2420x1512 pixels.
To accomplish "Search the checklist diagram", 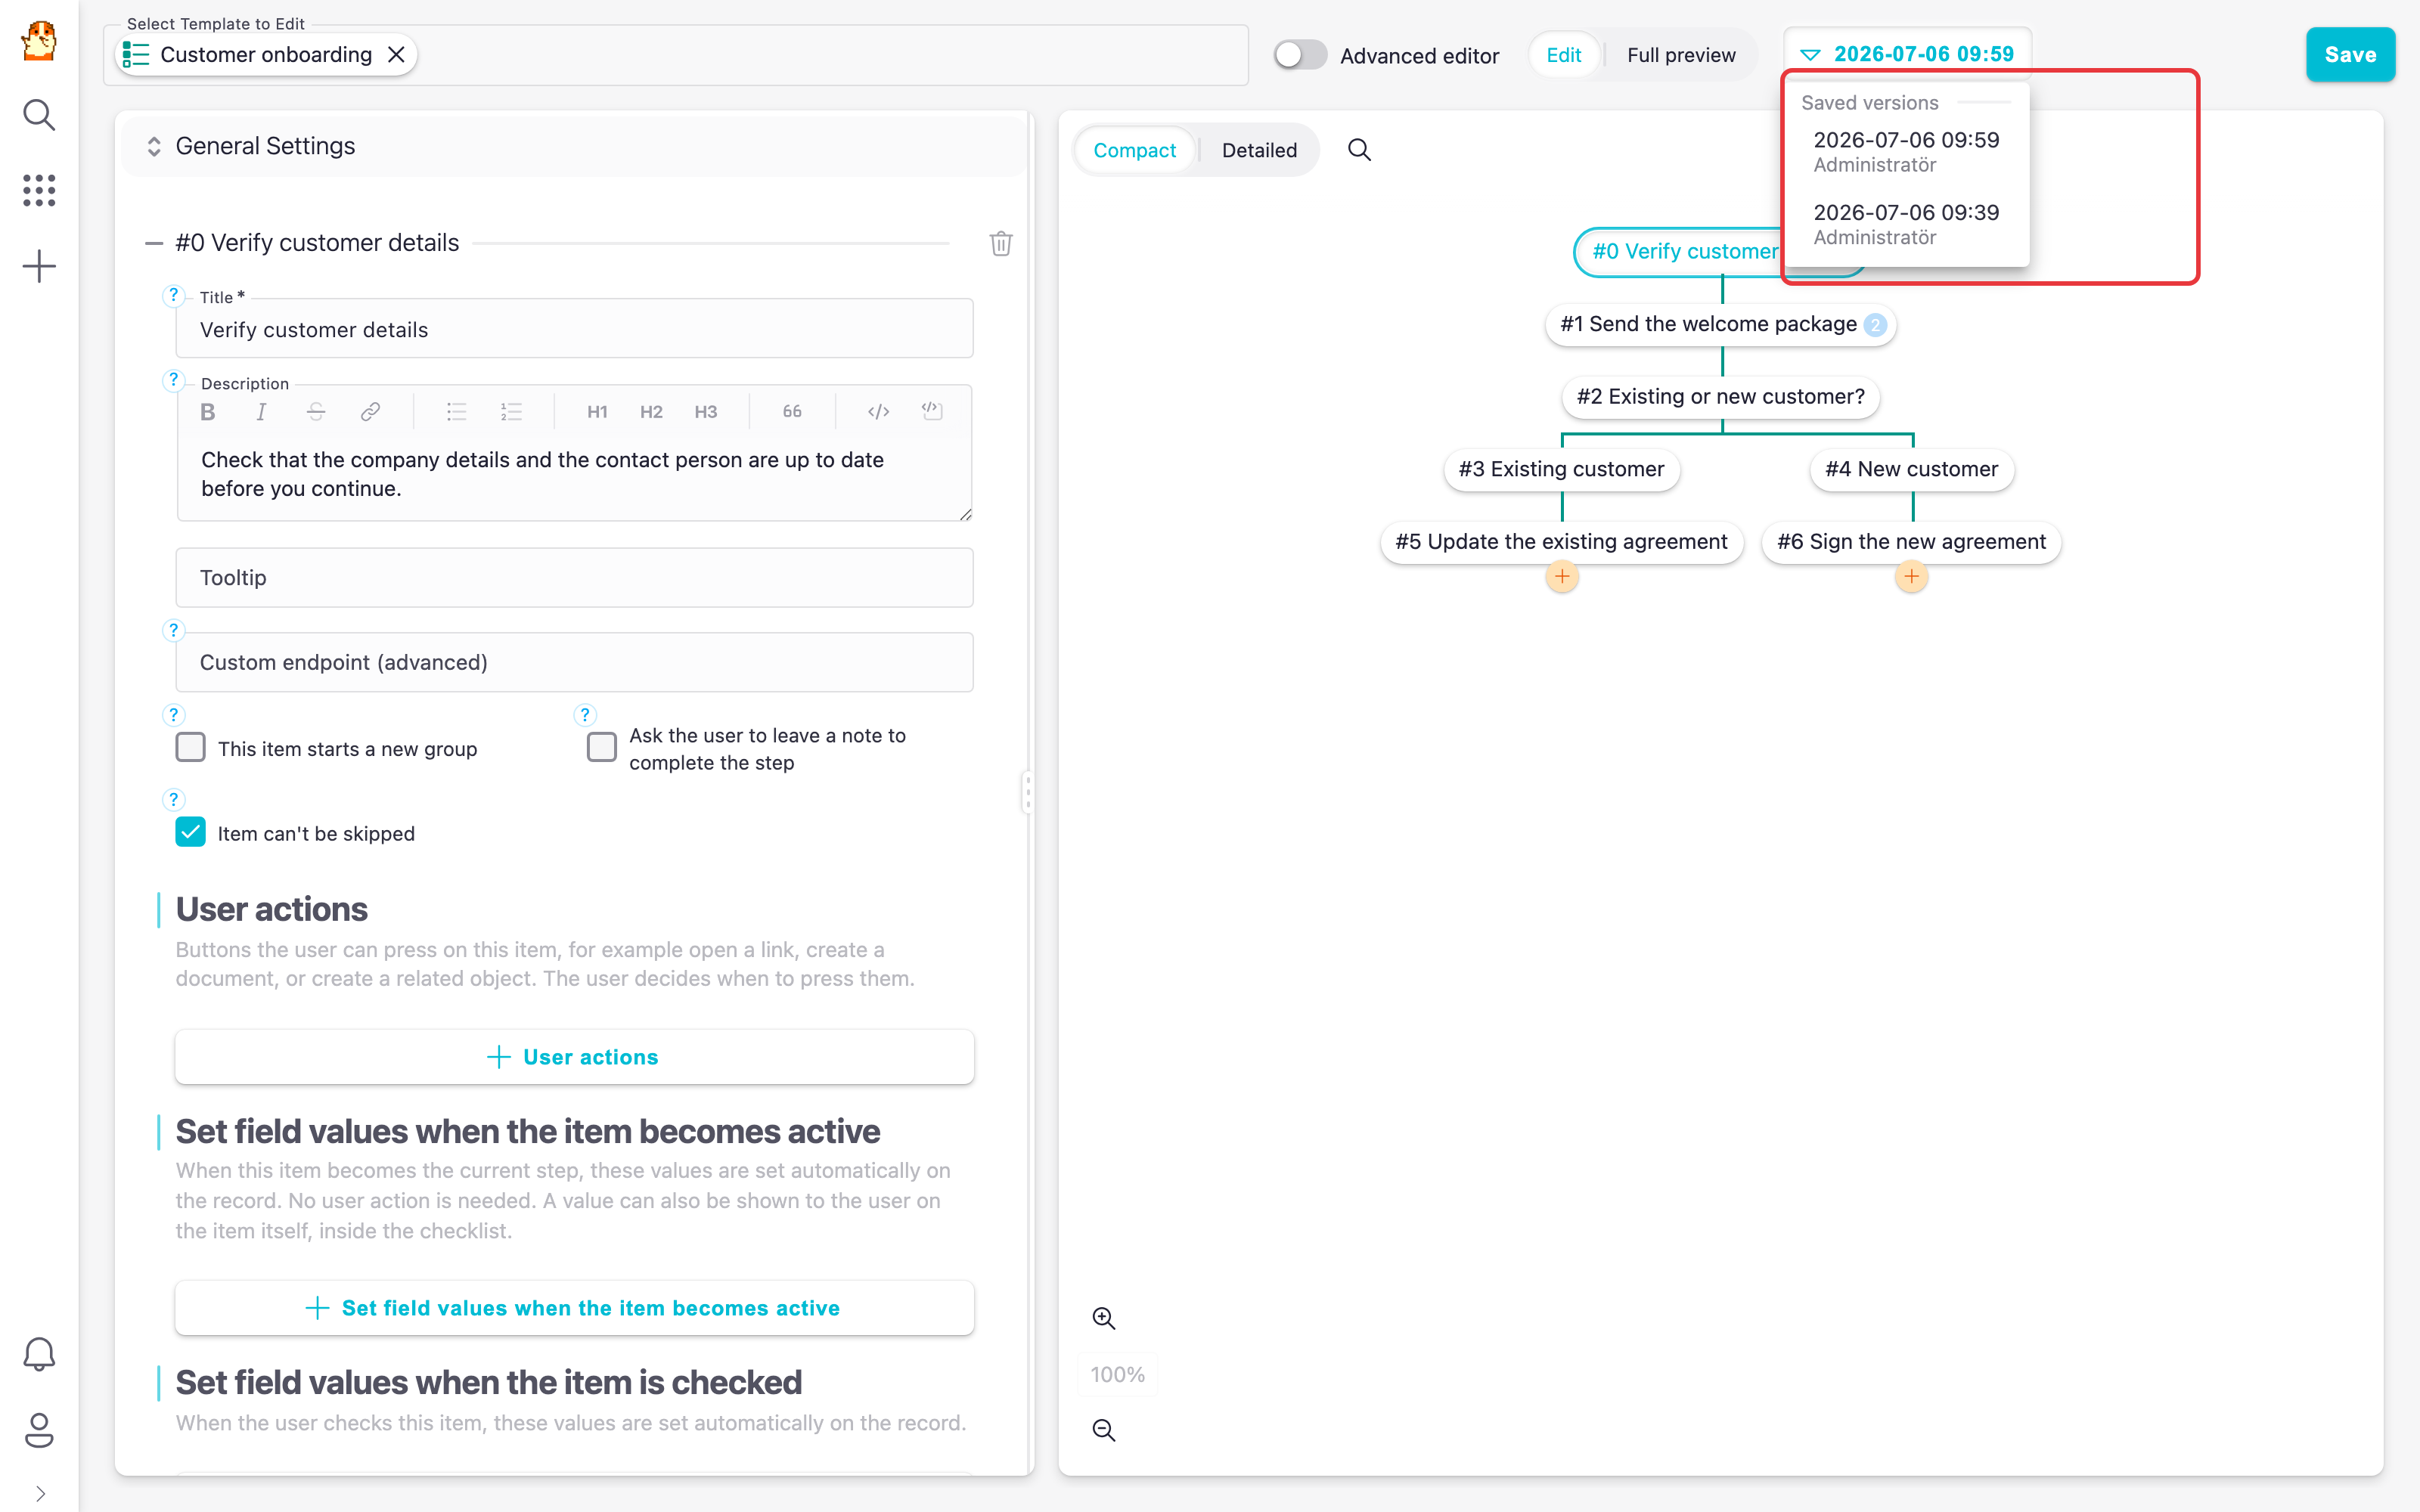I will pos(1359,150).
